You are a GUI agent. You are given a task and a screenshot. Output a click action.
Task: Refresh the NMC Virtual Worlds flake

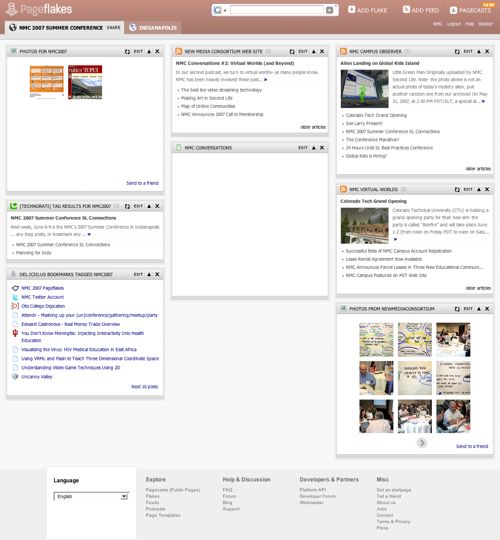pyautogui.click(x=457, y=189)
